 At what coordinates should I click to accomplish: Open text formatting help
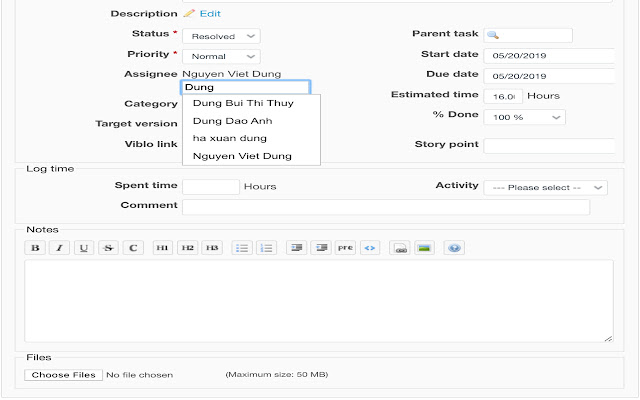click(454, 248)
